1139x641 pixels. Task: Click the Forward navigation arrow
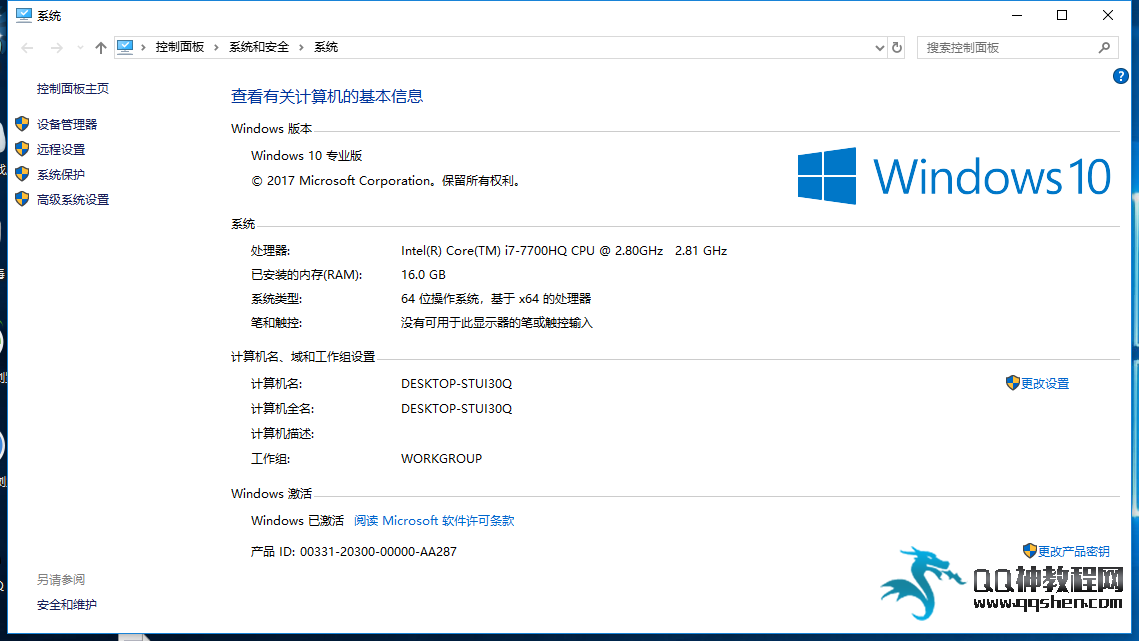57,48
